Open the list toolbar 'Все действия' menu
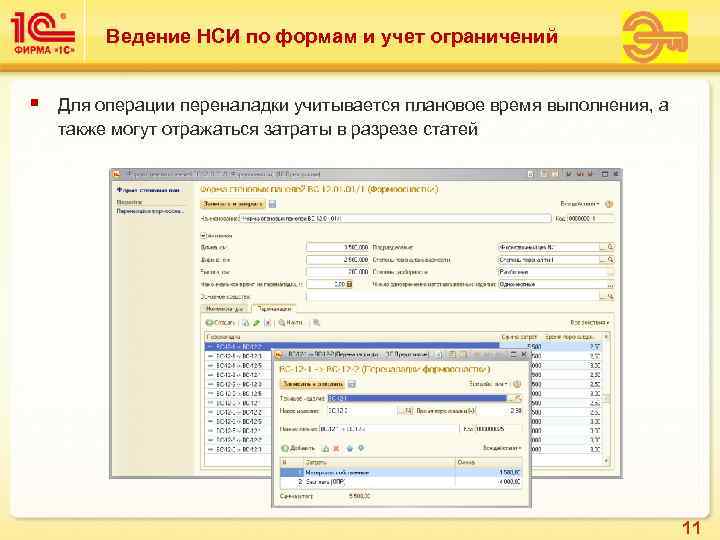Image resolution: width=720 pixels, height=540 pixels. 590,323
